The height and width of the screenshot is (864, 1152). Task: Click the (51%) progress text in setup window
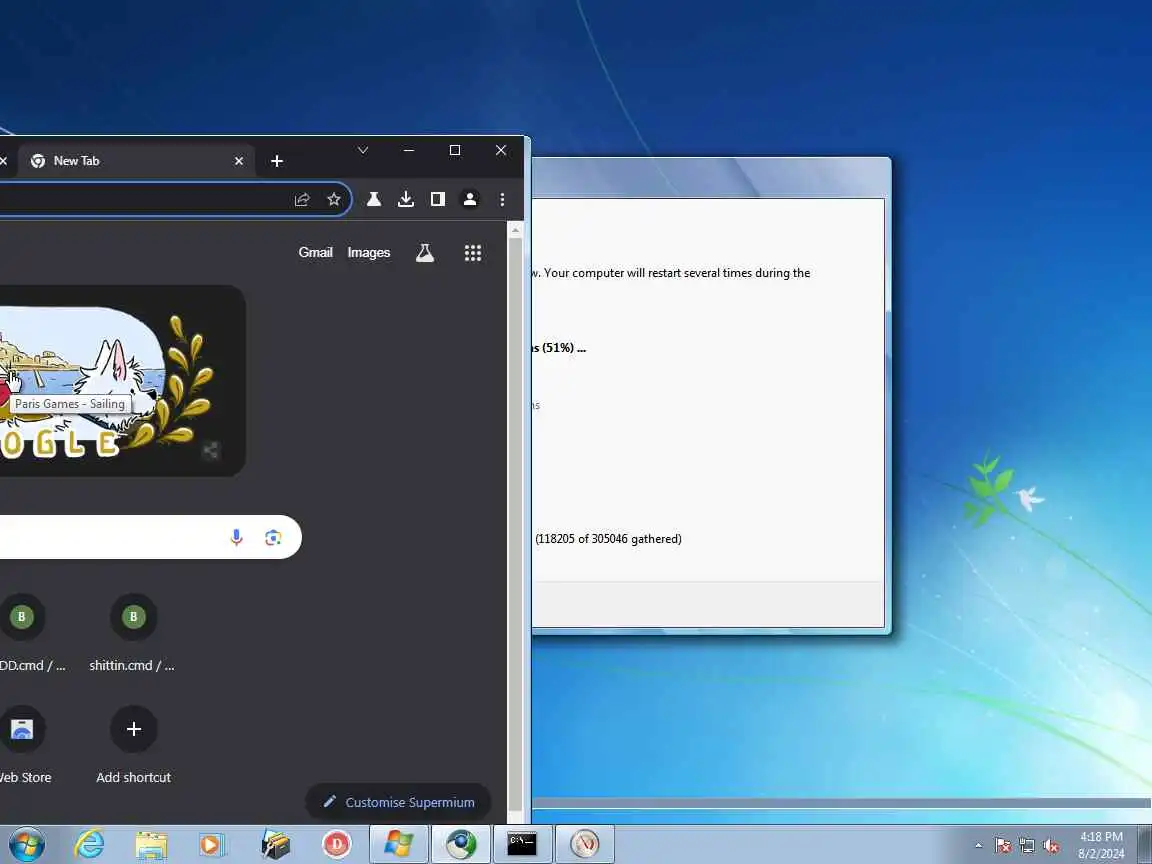[x=558, y=348]
